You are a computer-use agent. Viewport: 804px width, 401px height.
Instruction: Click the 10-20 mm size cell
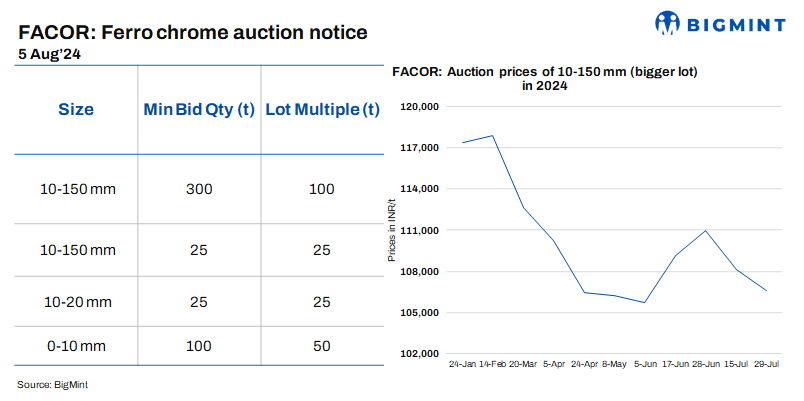tap(75, 301)
